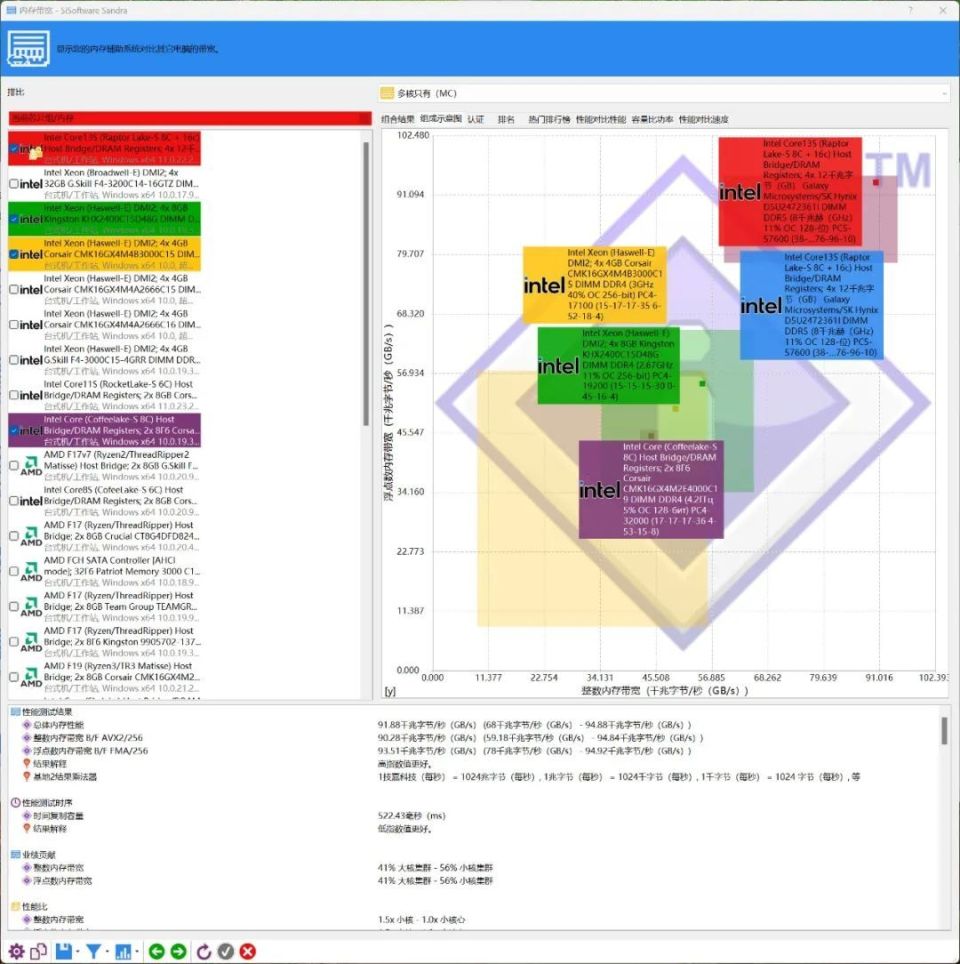Click the memory module icon in blue header

[28, 49]
